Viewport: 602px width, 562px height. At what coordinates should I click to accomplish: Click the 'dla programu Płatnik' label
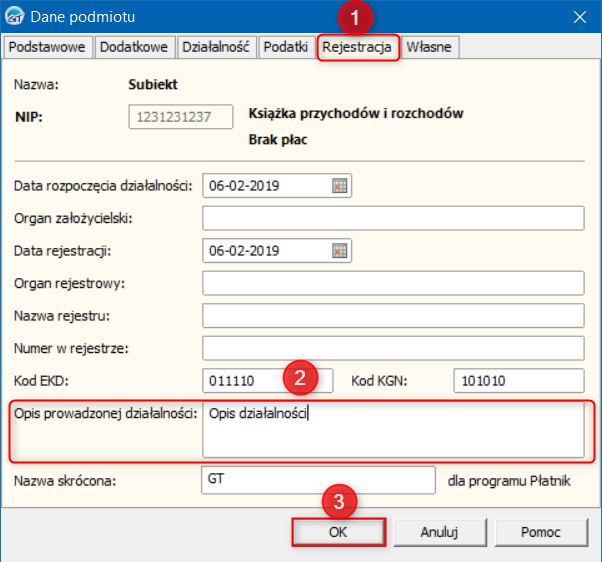[x=509, y=481]
